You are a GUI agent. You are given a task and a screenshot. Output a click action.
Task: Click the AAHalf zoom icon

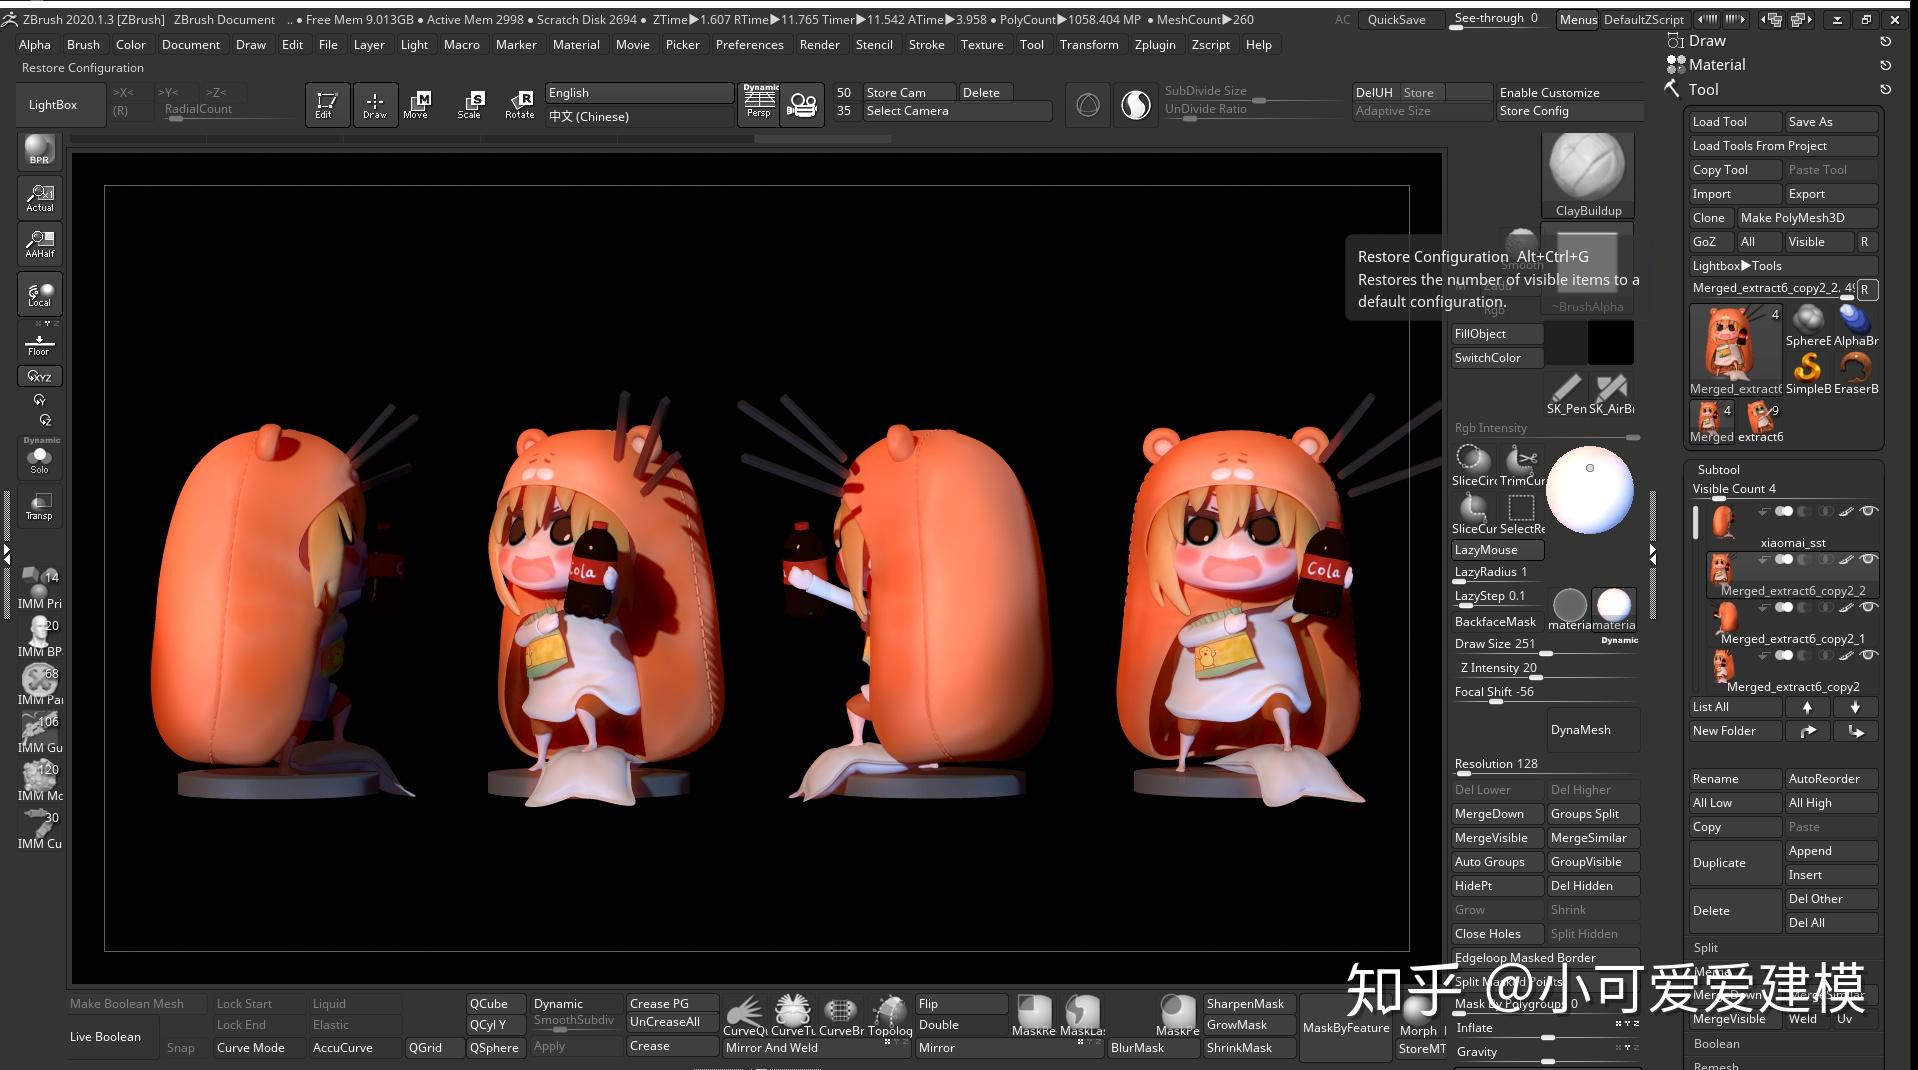pos(40,244)
